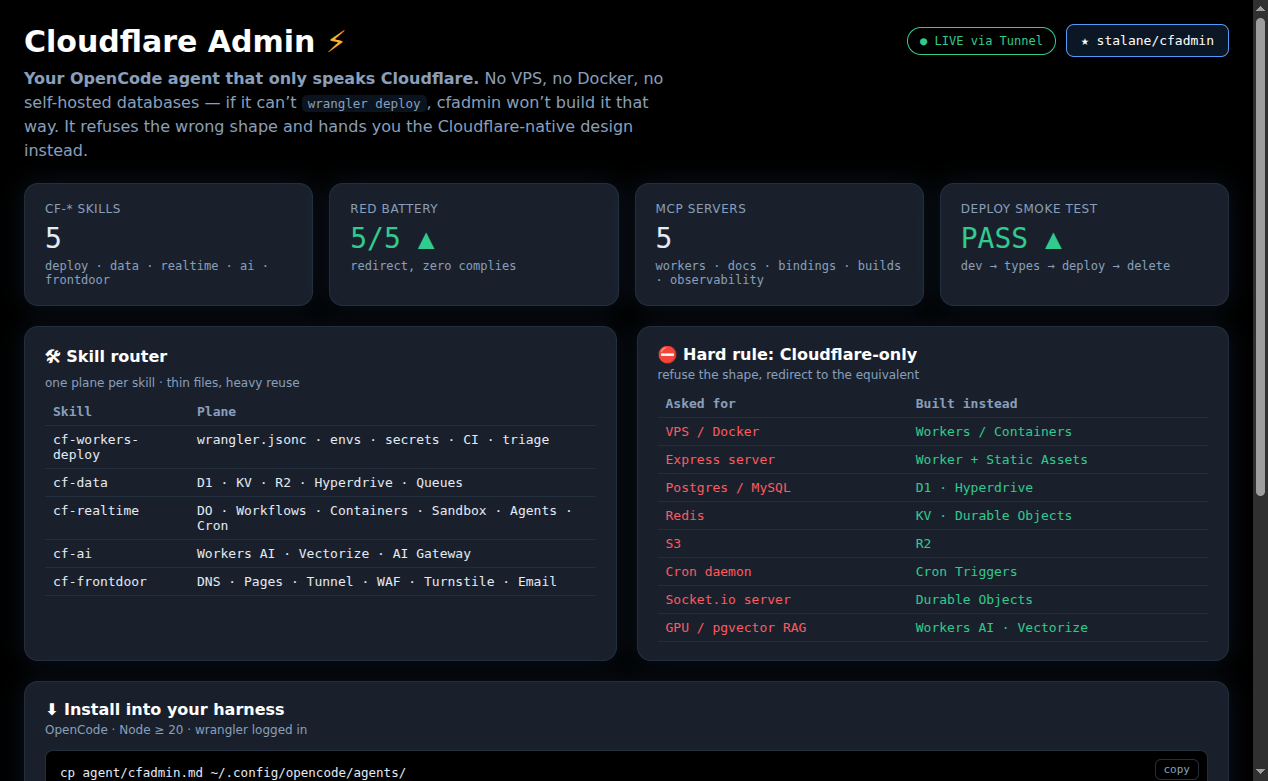Select the cf-workers-deploy skill row
The image size is (1268, 781).
click(320, 447)
